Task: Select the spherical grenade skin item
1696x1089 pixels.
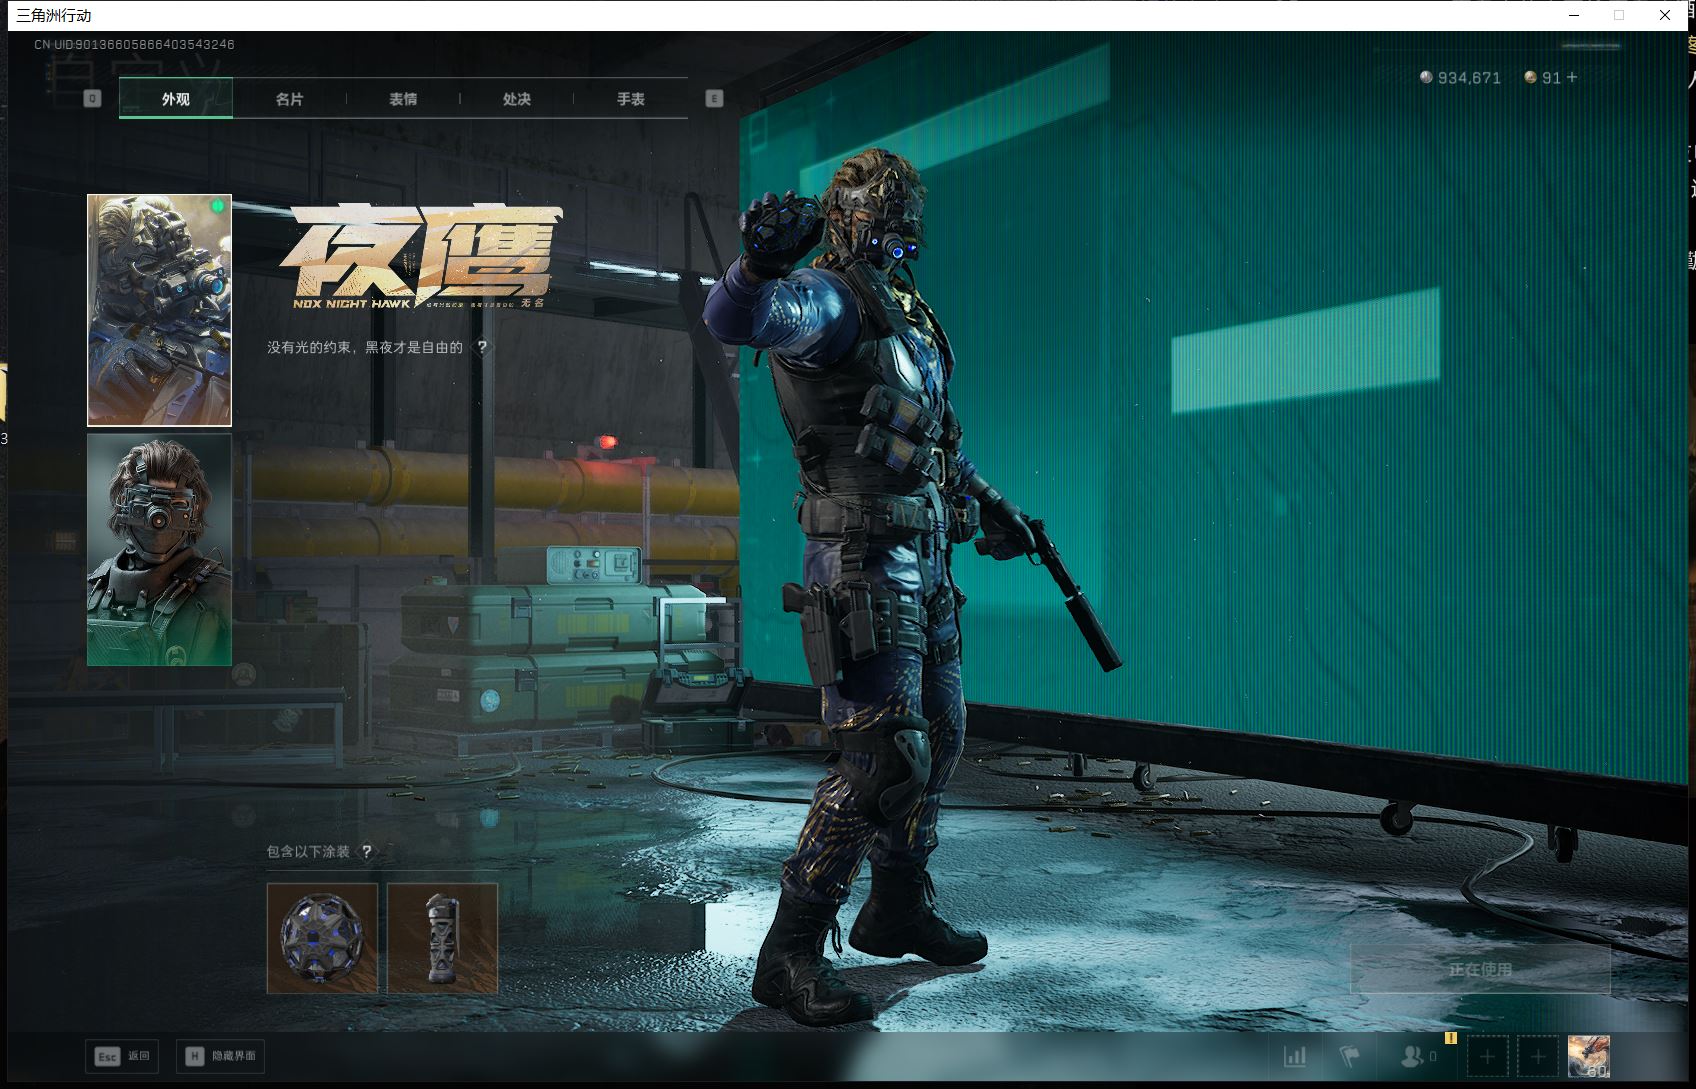Action: pyautogui.click(x=322, y=938)
